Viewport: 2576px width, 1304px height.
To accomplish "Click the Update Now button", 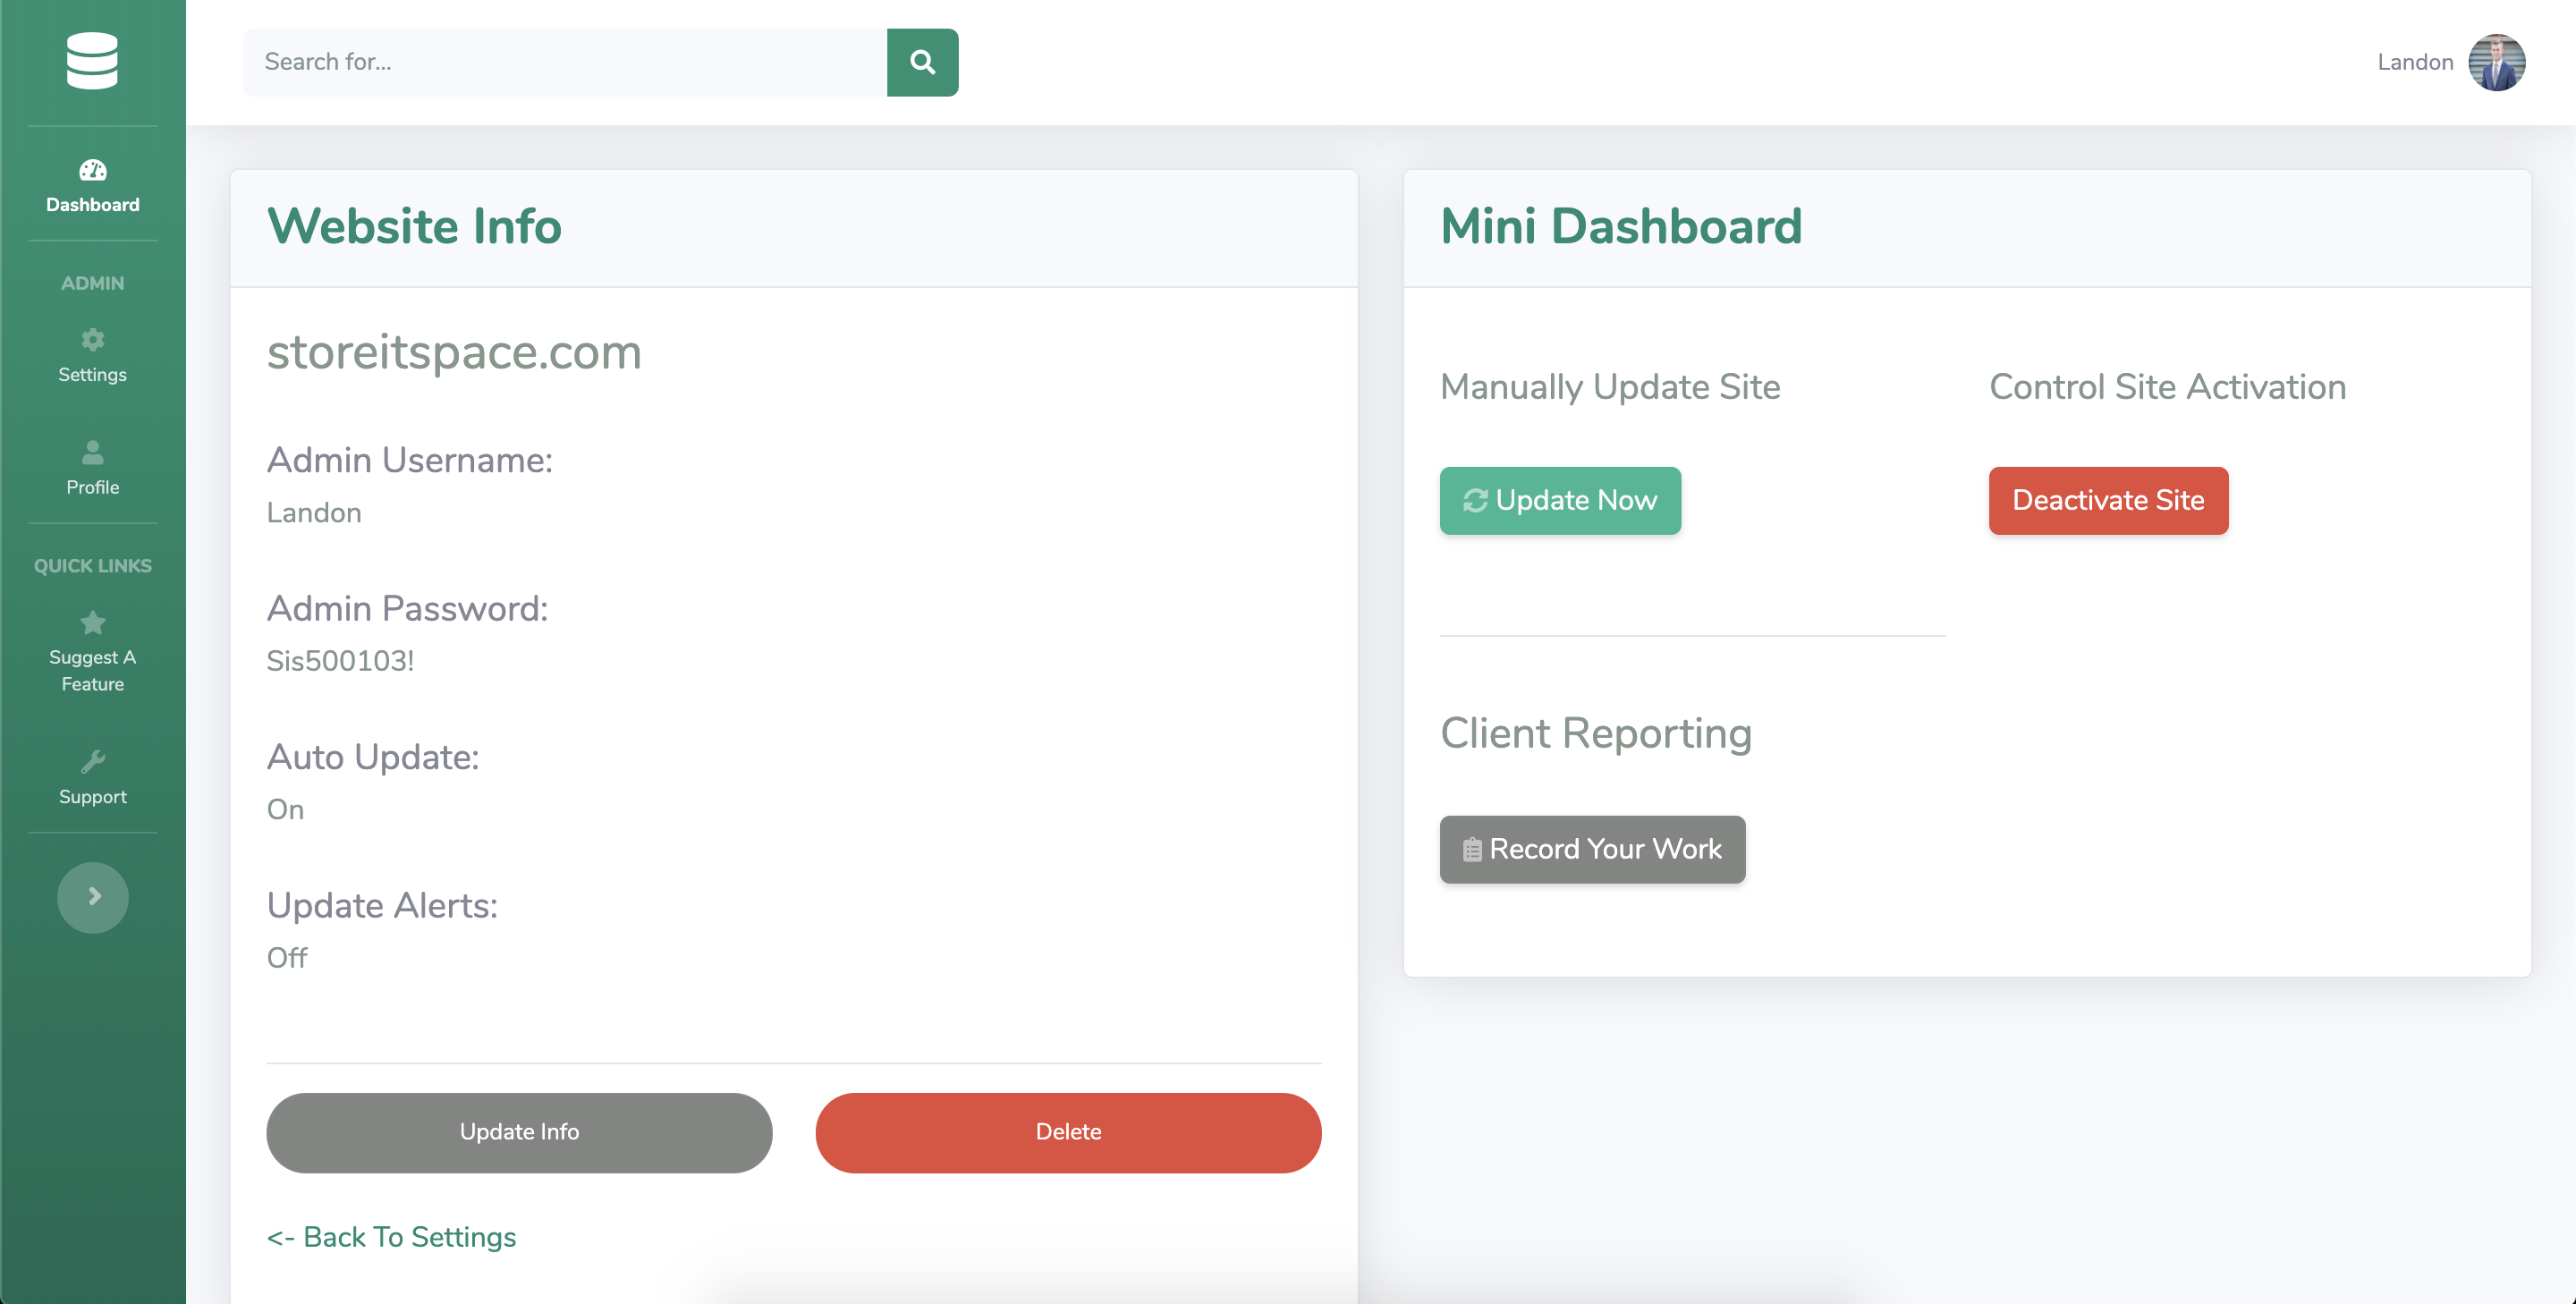I will click(1560, 500).
